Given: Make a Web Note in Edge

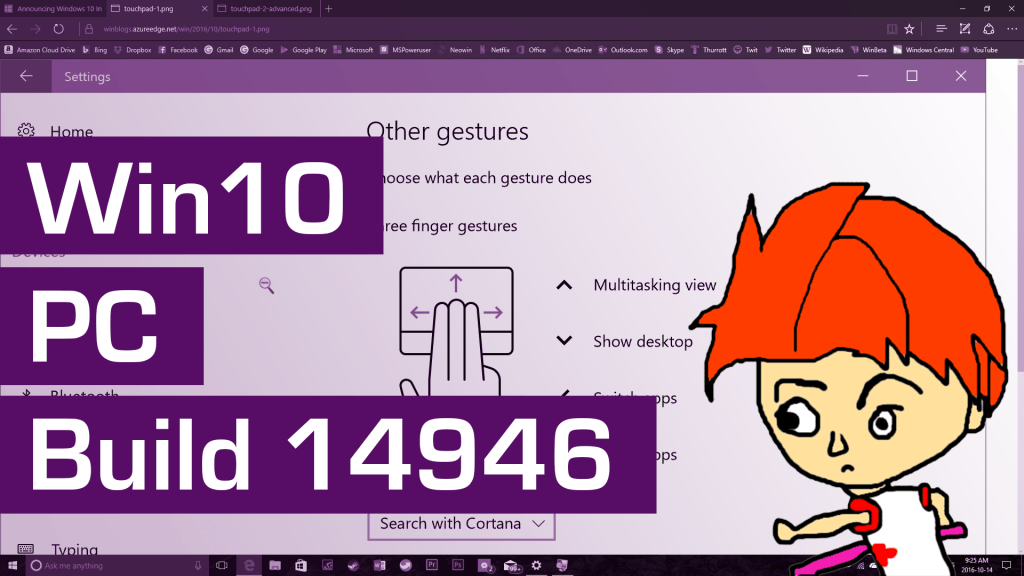Looking at the screenshot, I should tap(965, 29).
